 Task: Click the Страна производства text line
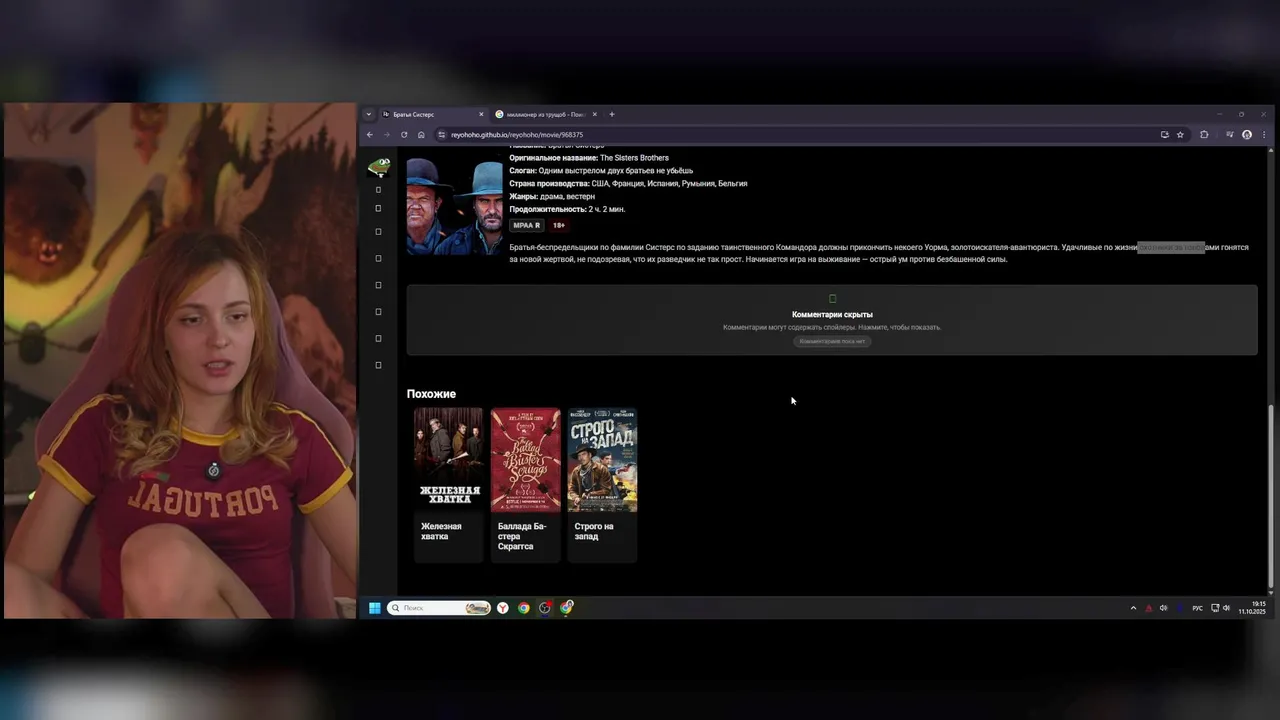(x=628, y=184)
